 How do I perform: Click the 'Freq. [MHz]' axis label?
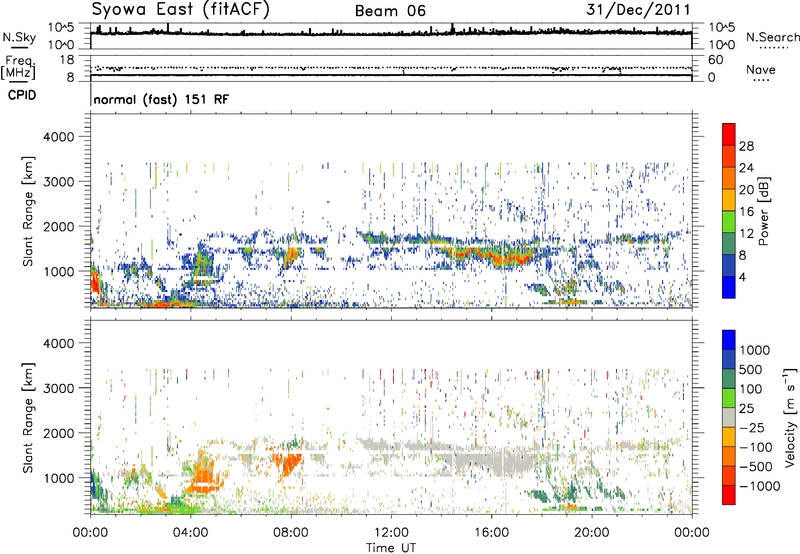click(18, 68)
